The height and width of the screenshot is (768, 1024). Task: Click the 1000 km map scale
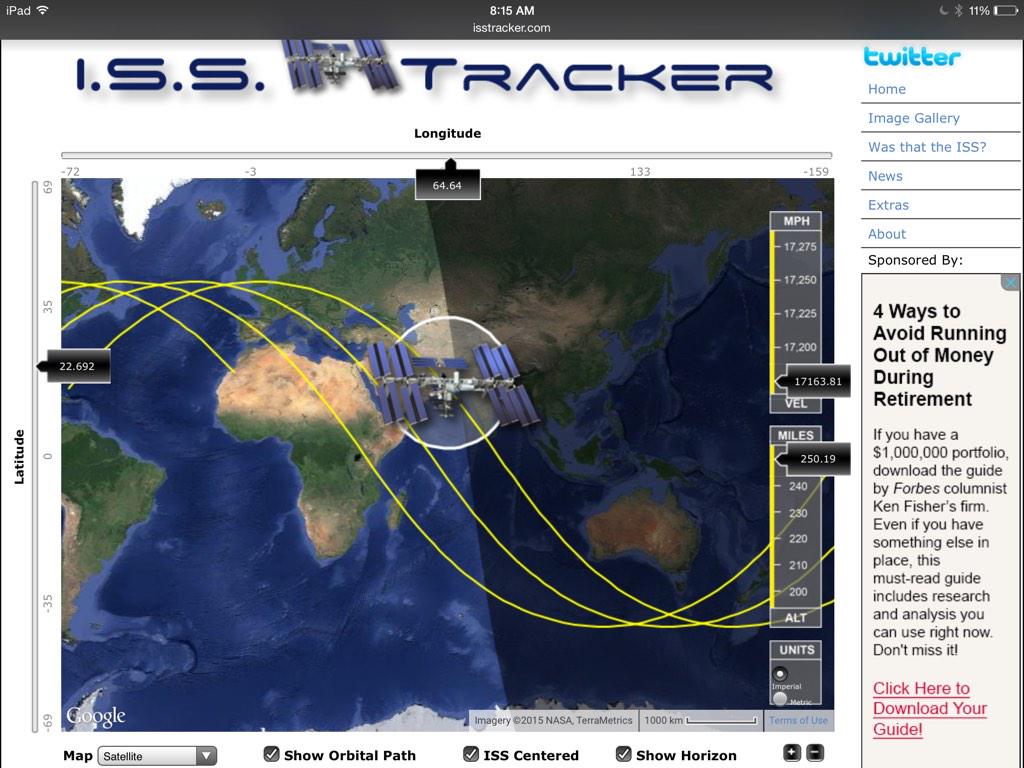(700, 720)
